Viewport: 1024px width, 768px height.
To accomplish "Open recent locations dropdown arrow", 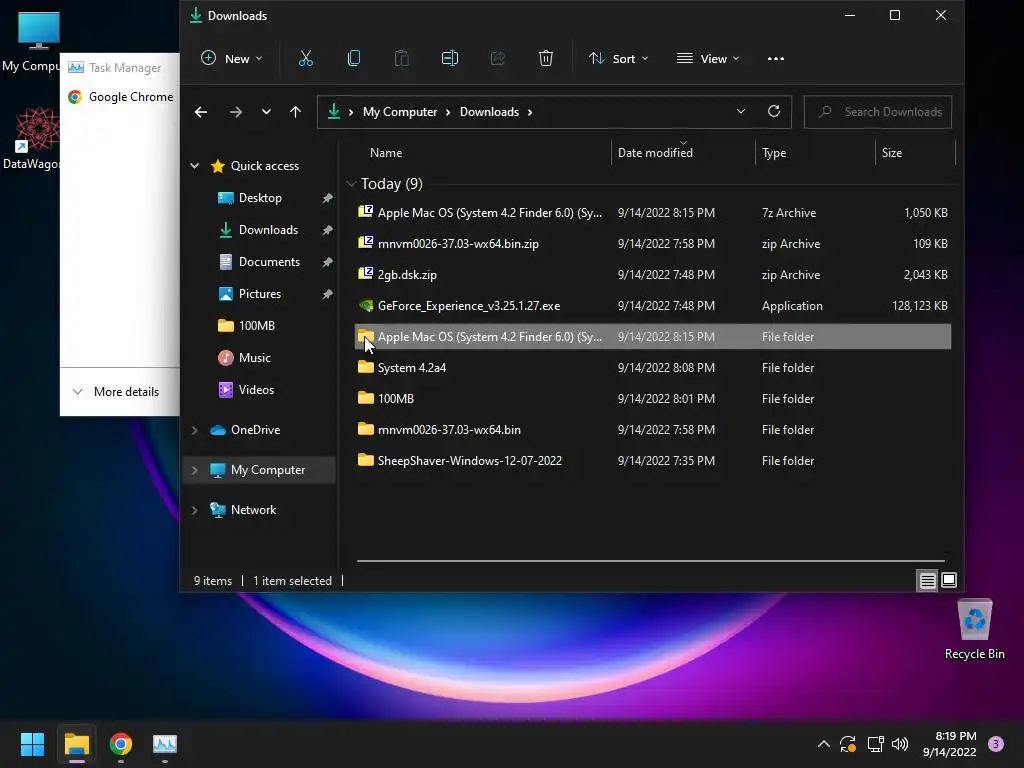I will [266, 112].
